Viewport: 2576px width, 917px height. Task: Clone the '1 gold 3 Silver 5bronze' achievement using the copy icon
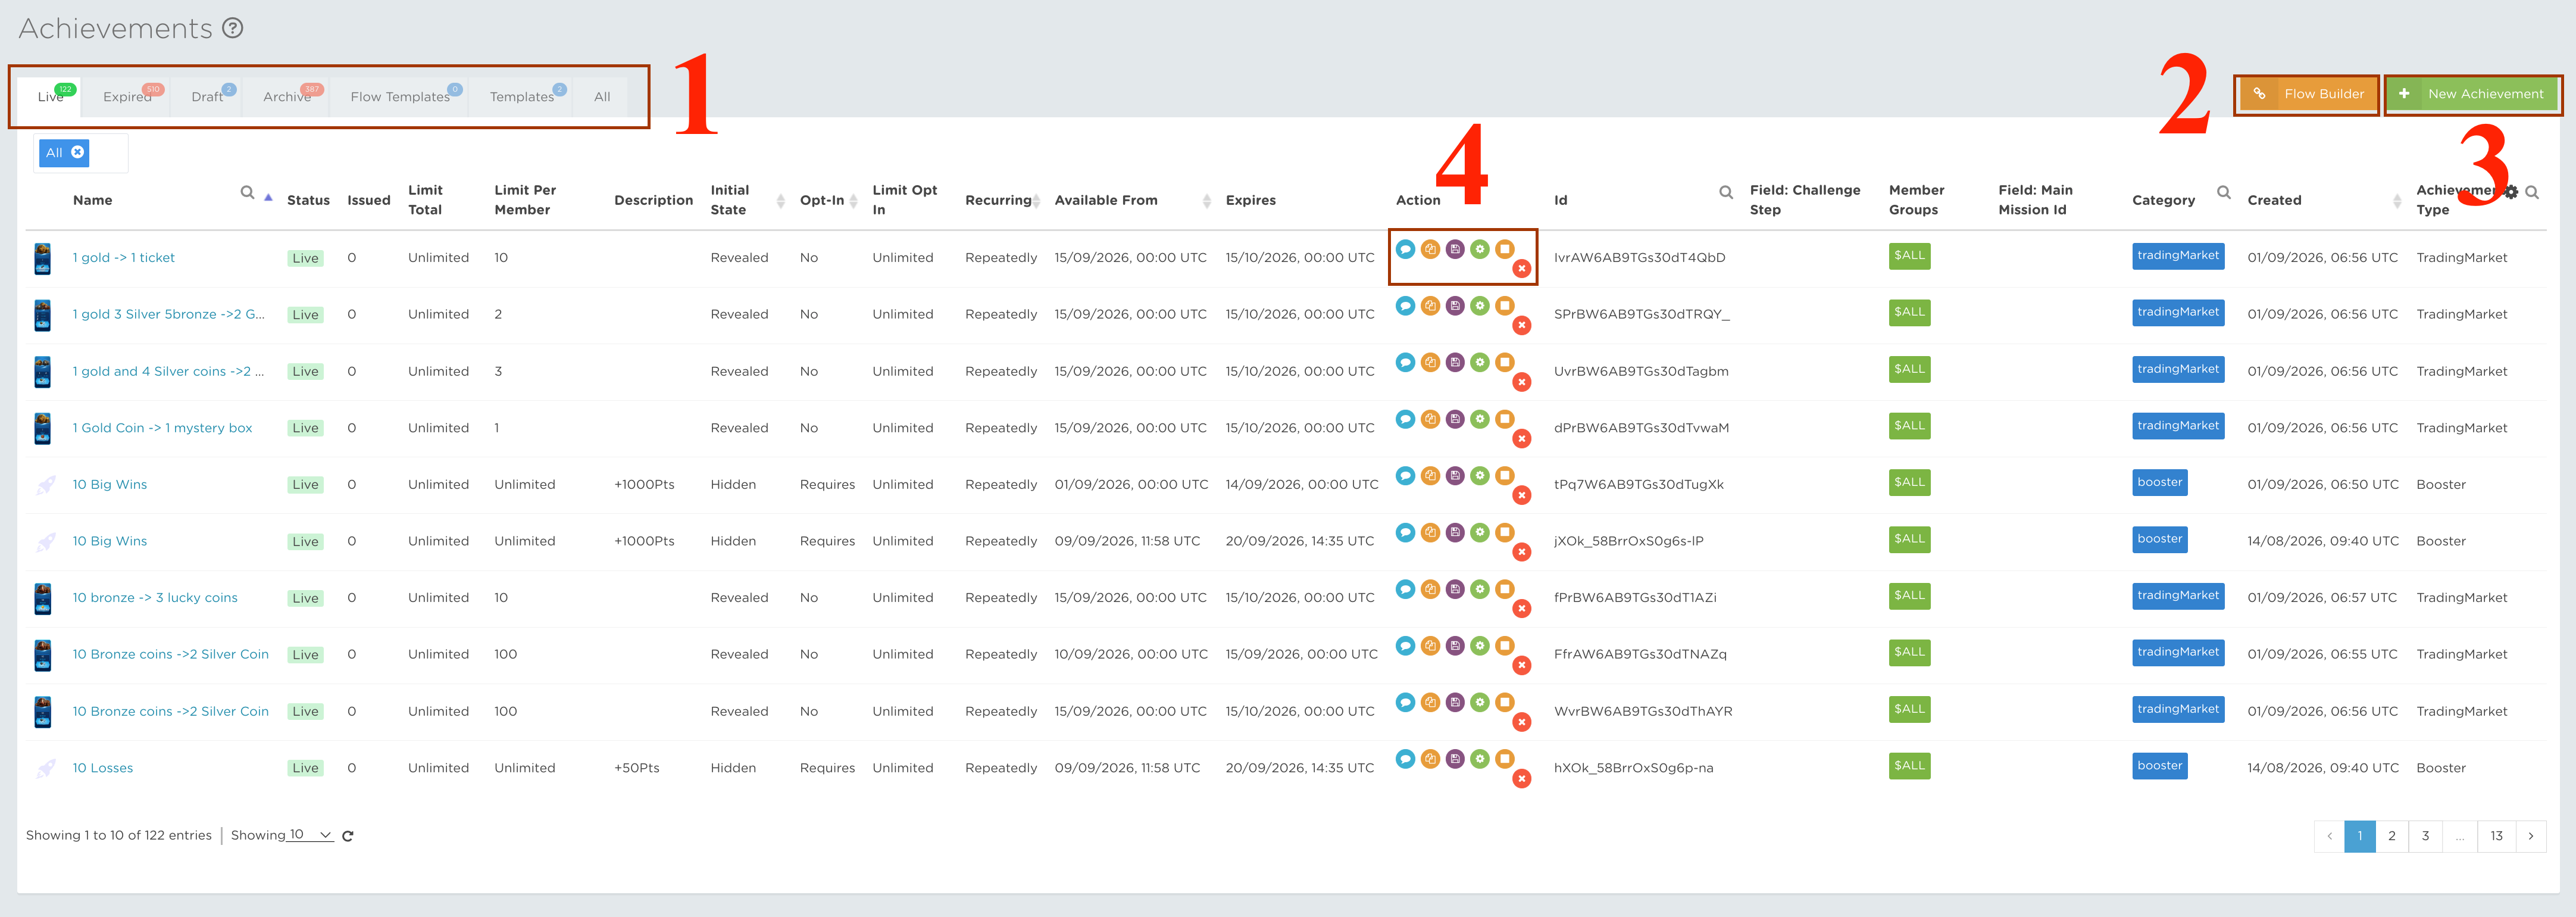pos(1430,306)
